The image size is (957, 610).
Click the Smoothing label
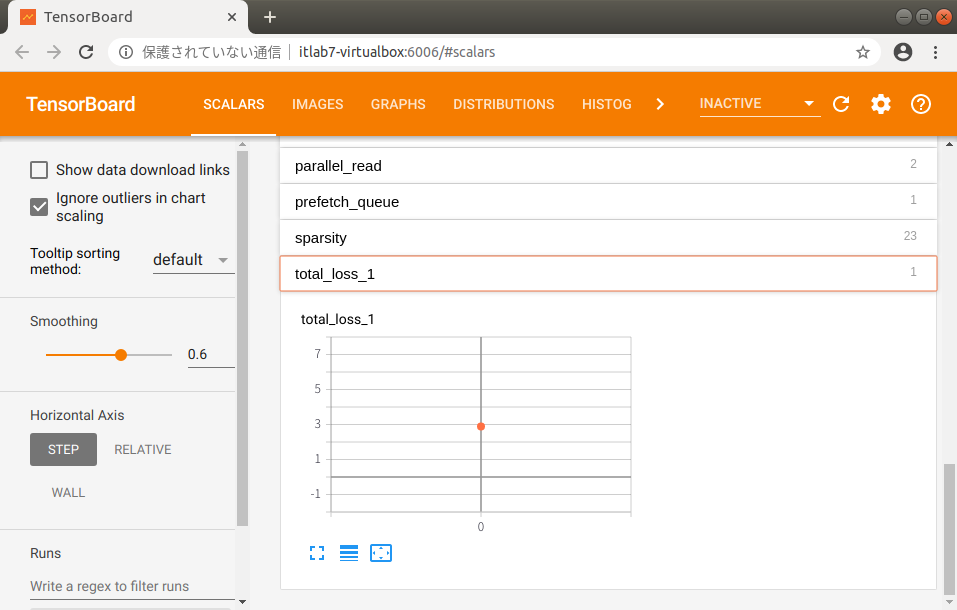click(63, 321)
